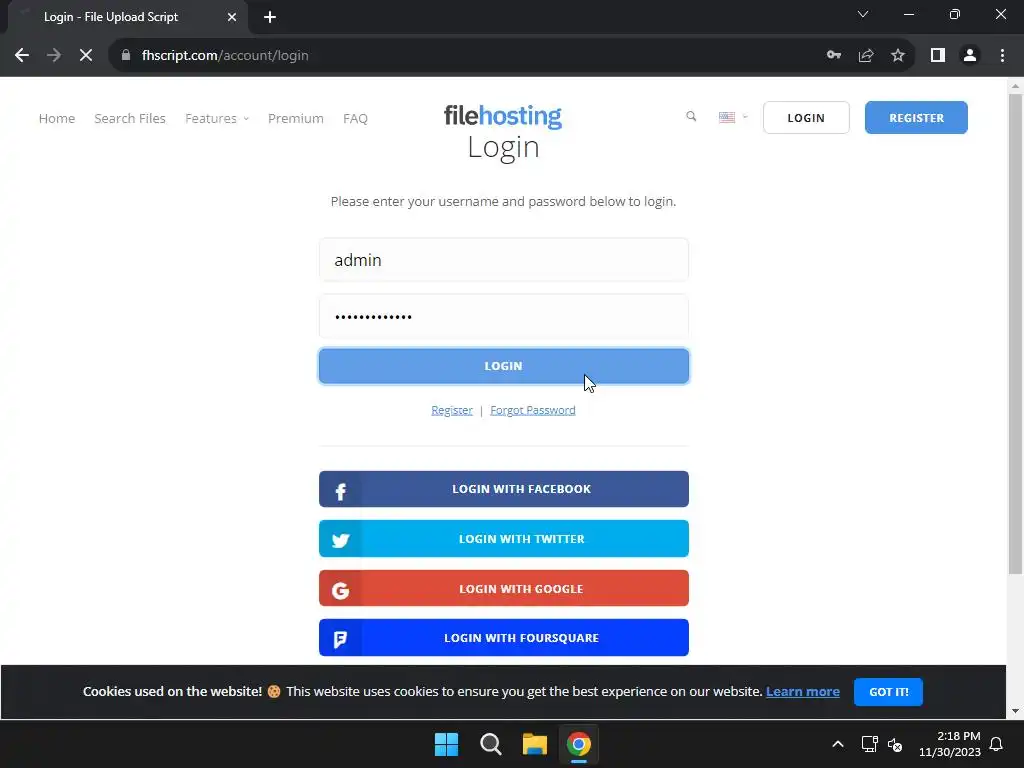Click the address bar URL
This screenshot has width=1024, height=768.
225,56
